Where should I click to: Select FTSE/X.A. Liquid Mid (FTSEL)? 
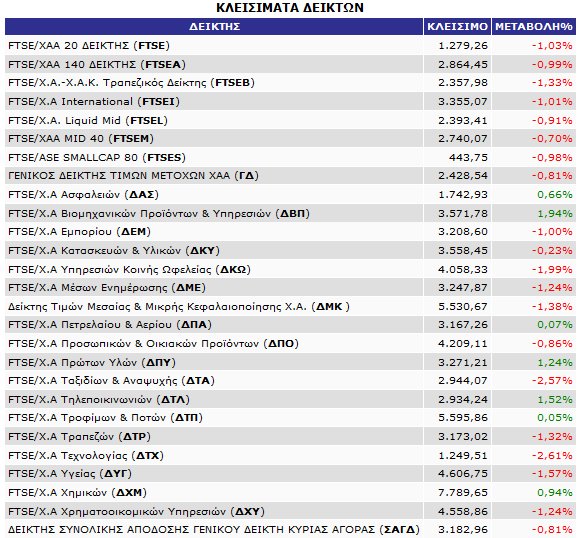tap(88, 120)
